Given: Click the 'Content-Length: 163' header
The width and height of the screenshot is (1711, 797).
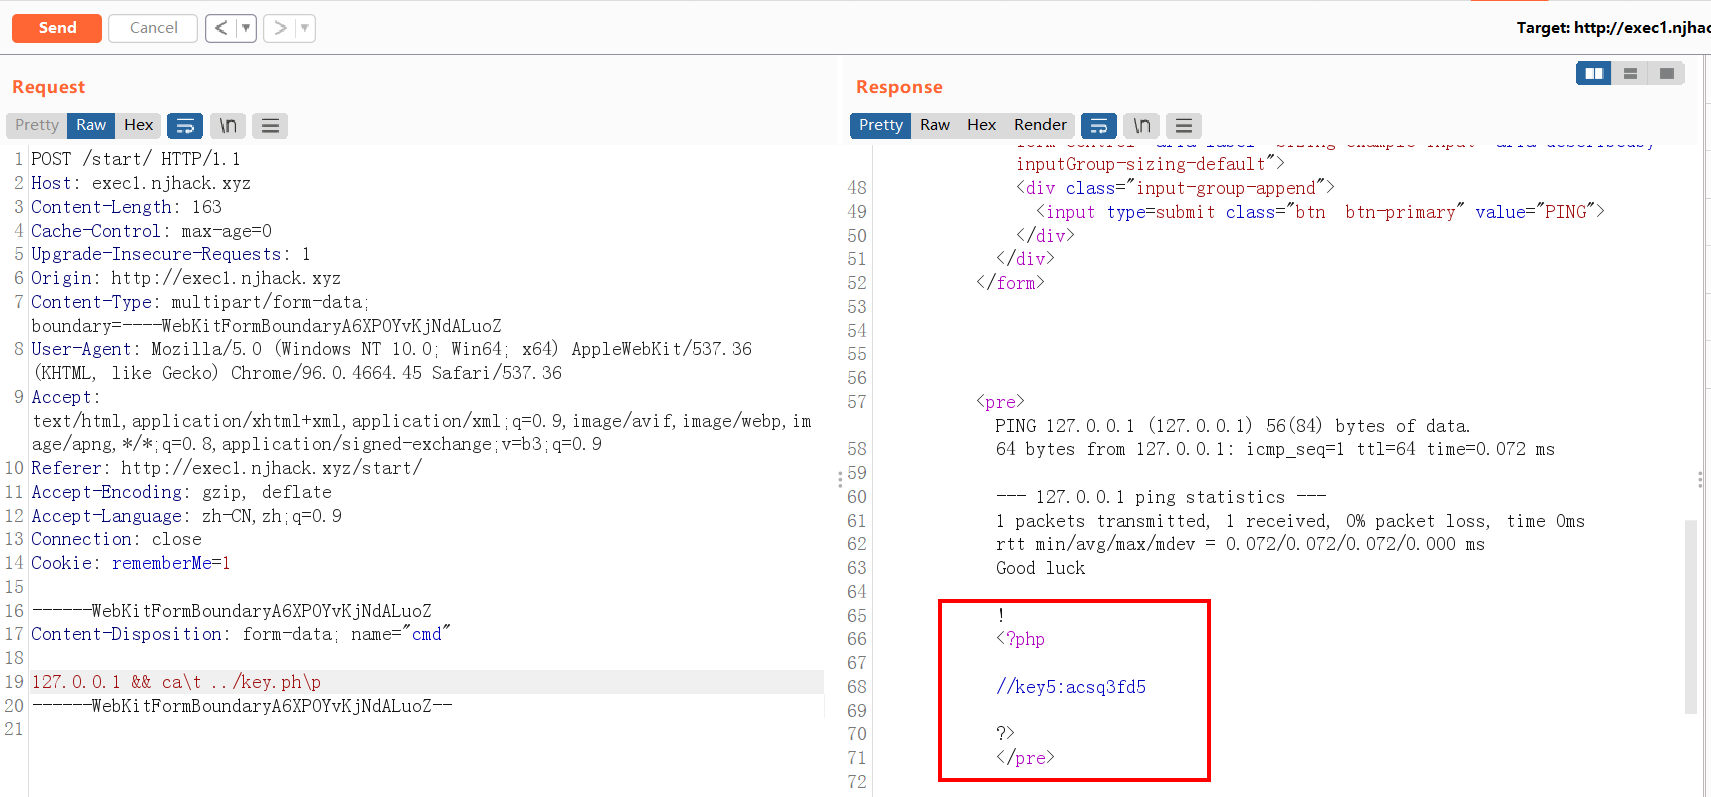Looking at the screenshot, I should point(126,207).
